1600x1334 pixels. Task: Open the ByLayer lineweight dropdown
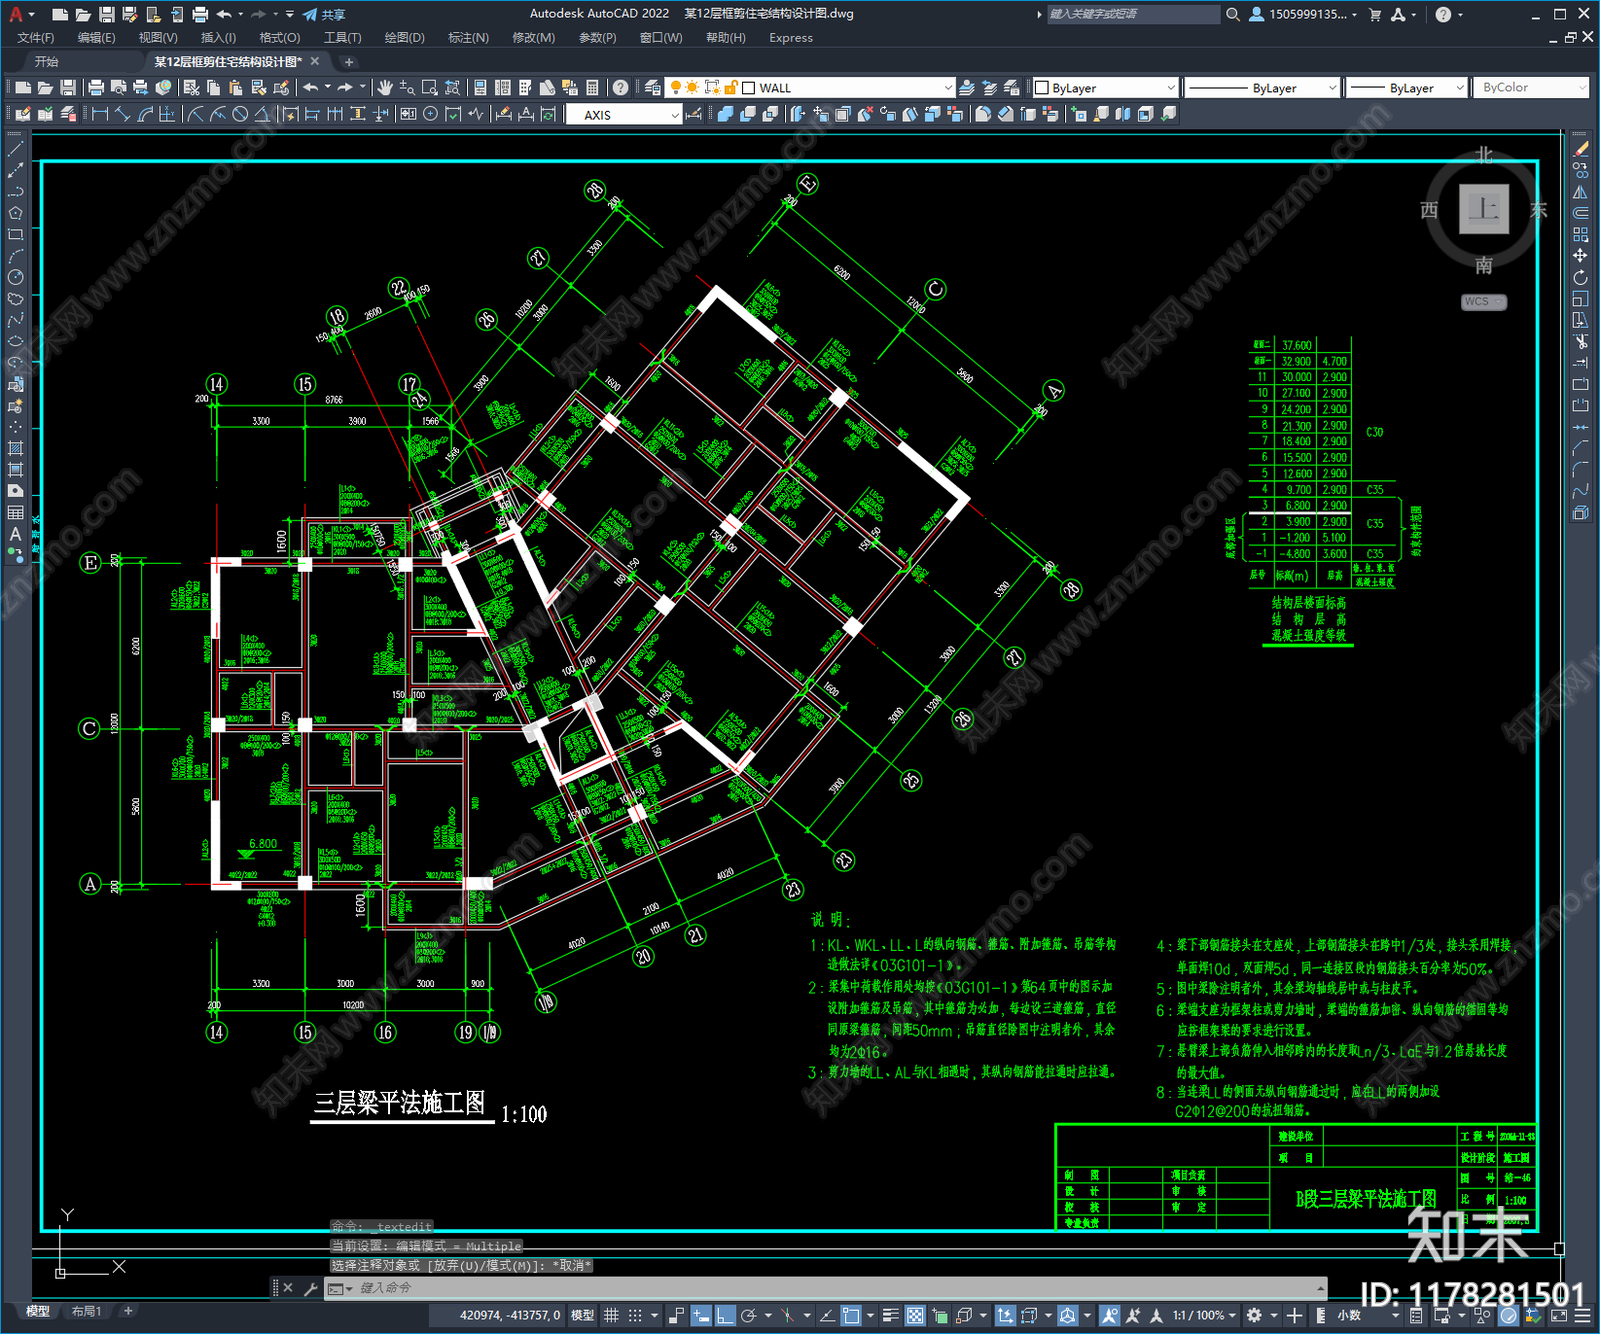(1460, 88)
